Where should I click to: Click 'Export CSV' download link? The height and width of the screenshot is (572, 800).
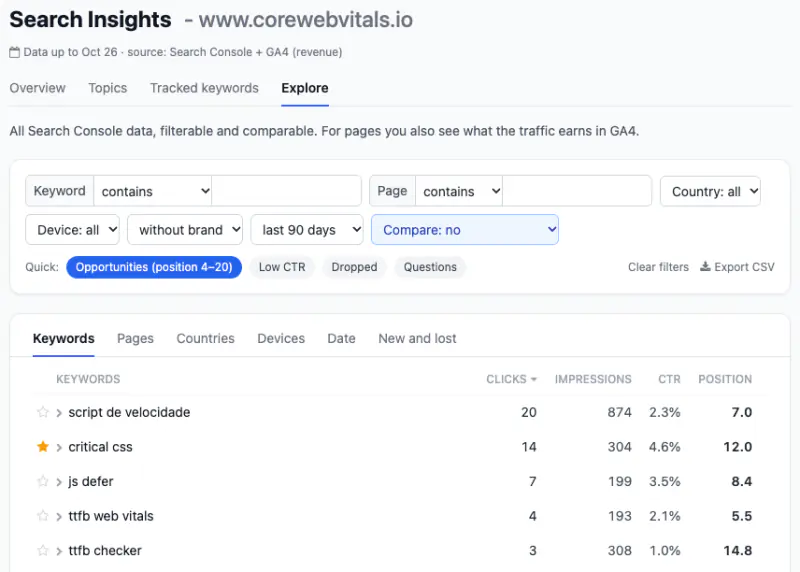[737, 267]
